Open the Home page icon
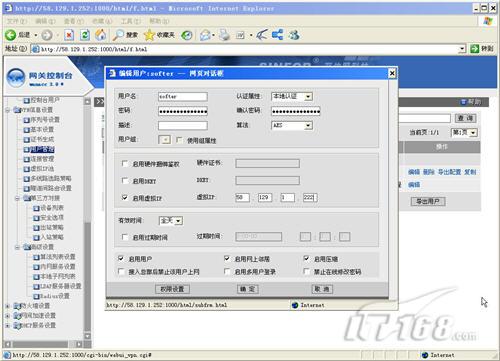This screenshot has height=361, width=500. [101, 35]
